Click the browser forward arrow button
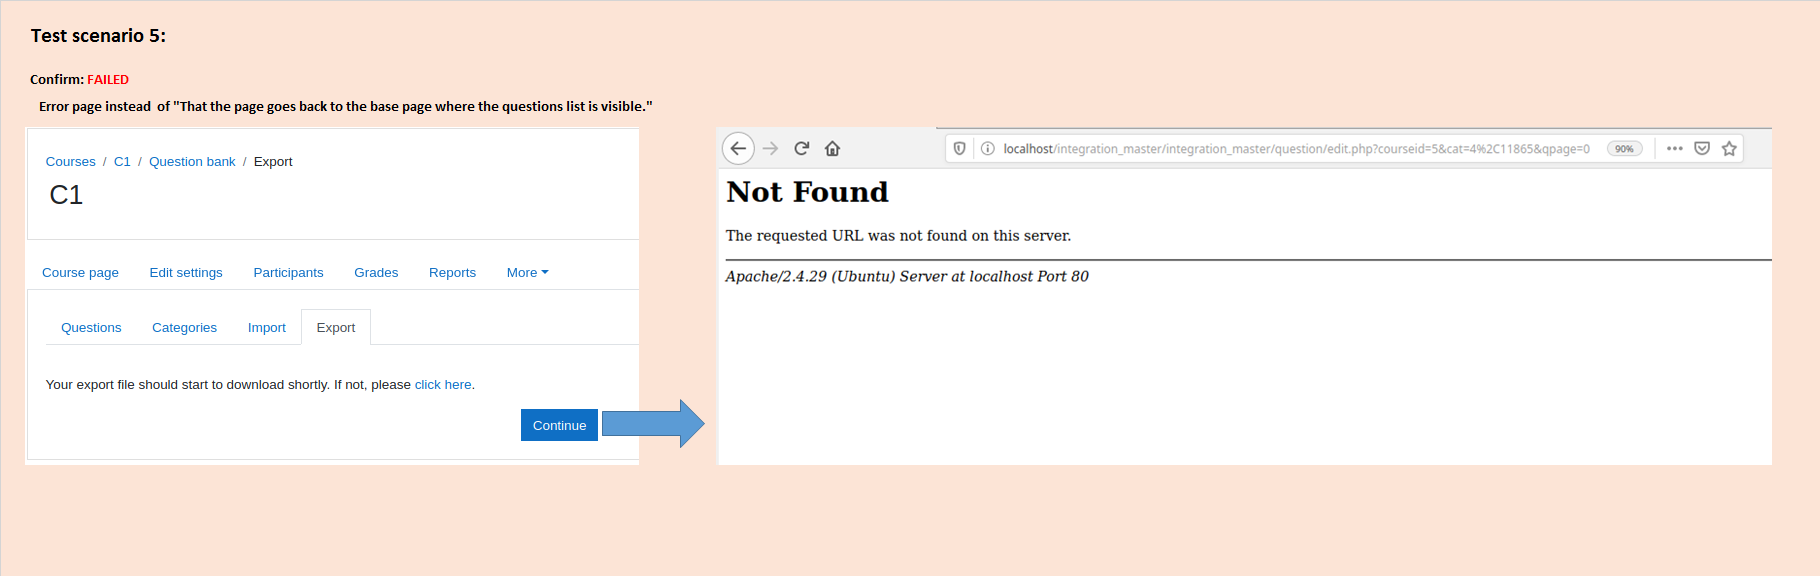This screenshot has height=576, width=1820. (770, 148)
